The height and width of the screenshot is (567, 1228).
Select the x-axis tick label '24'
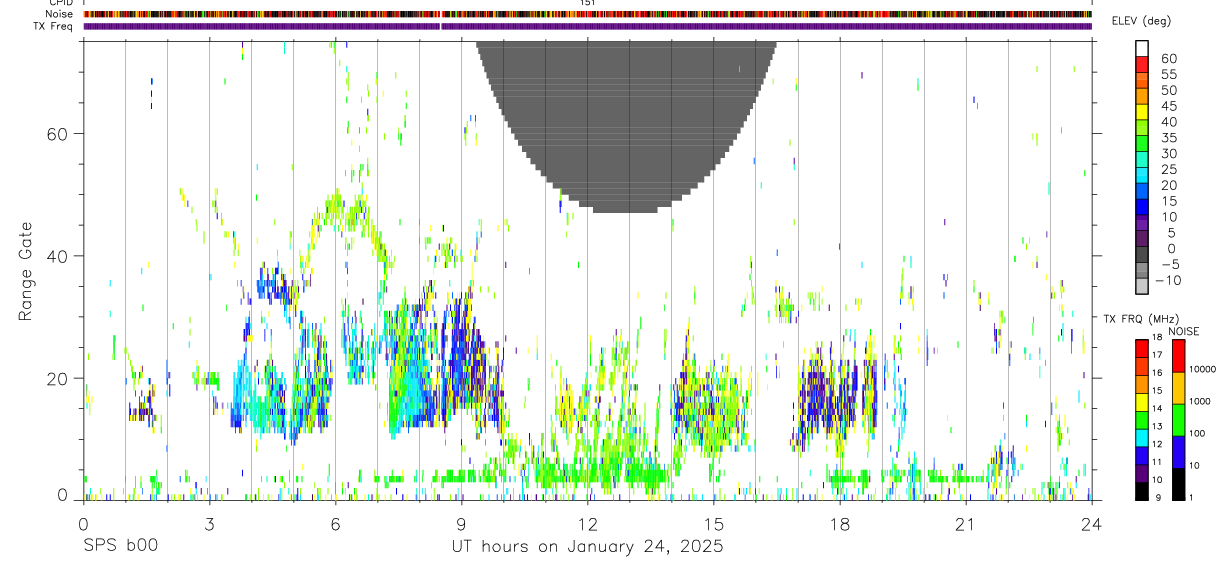tap(1091, 524)
